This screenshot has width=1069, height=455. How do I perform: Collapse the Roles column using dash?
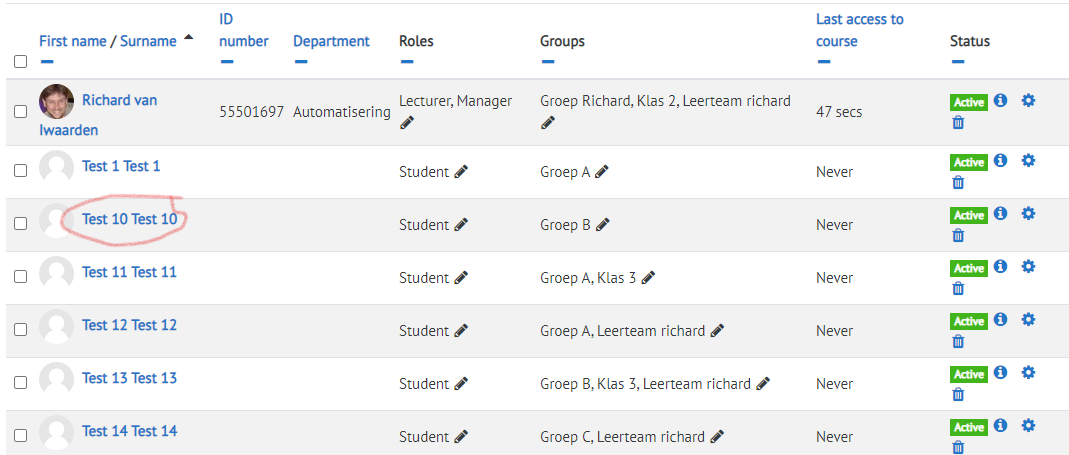(x=406, y=61)
